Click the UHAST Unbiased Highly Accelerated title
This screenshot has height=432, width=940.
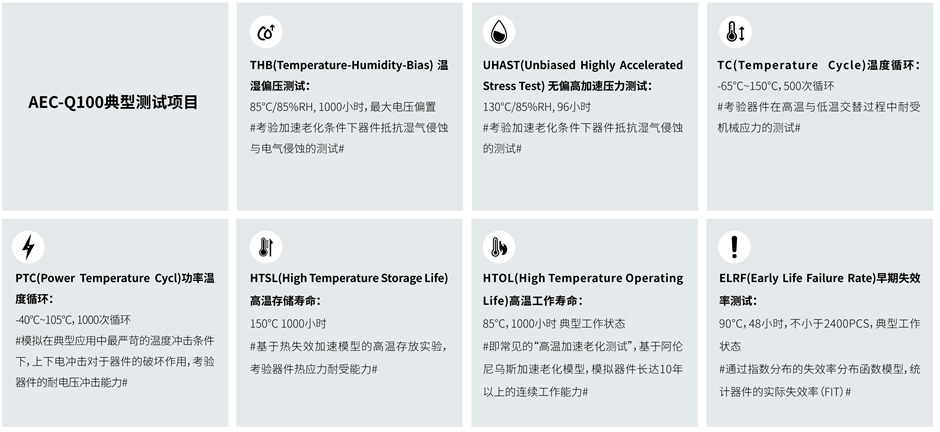click(583, 75)
